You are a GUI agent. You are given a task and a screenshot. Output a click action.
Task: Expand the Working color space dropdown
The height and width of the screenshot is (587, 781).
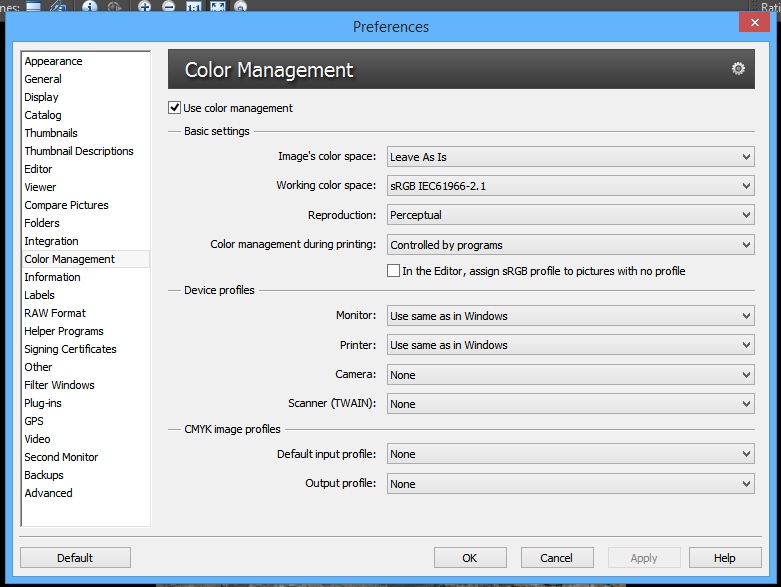(570, 186)
